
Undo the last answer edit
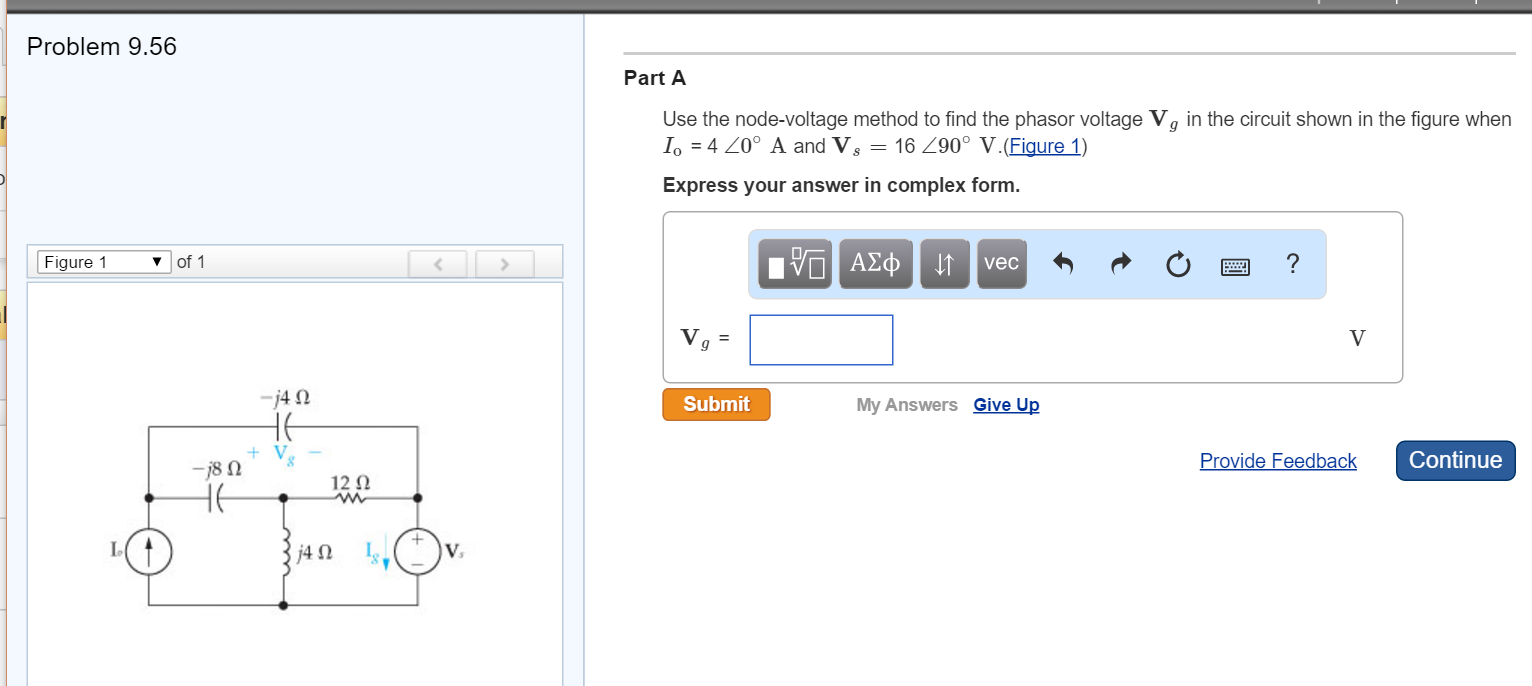[1062, 263]
